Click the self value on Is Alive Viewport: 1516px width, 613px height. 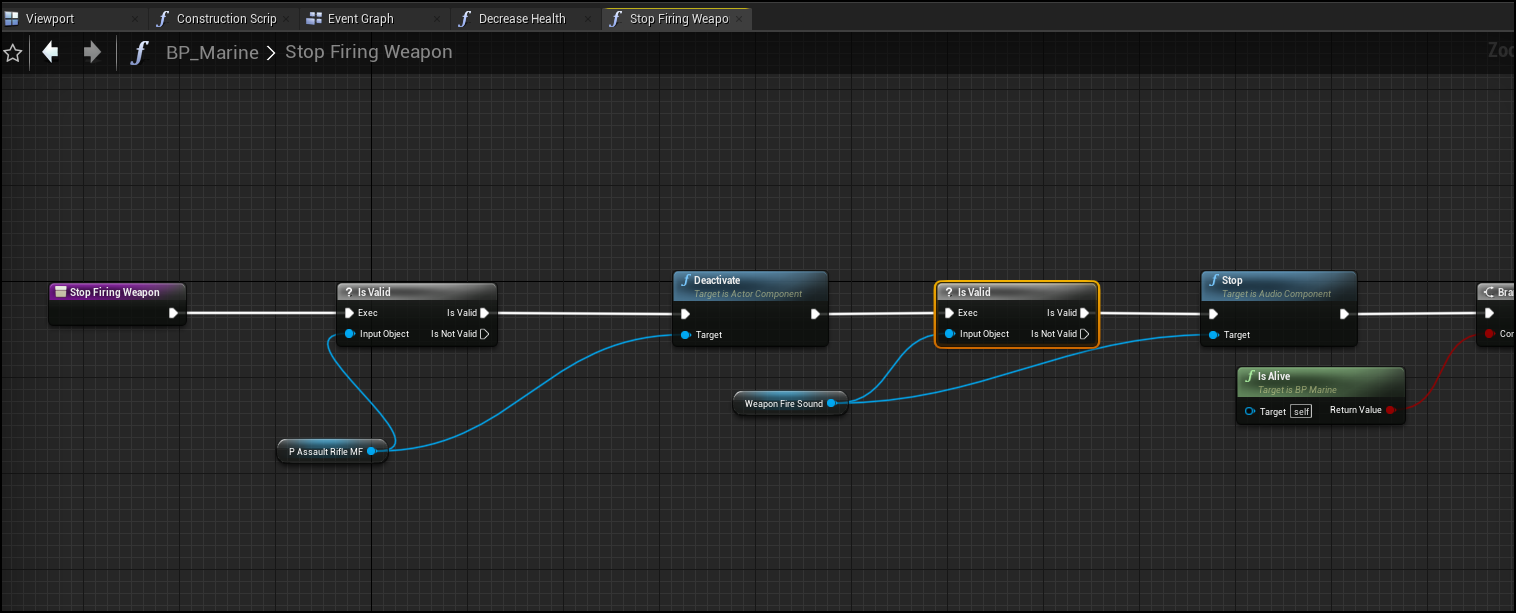coord(1301,411)
